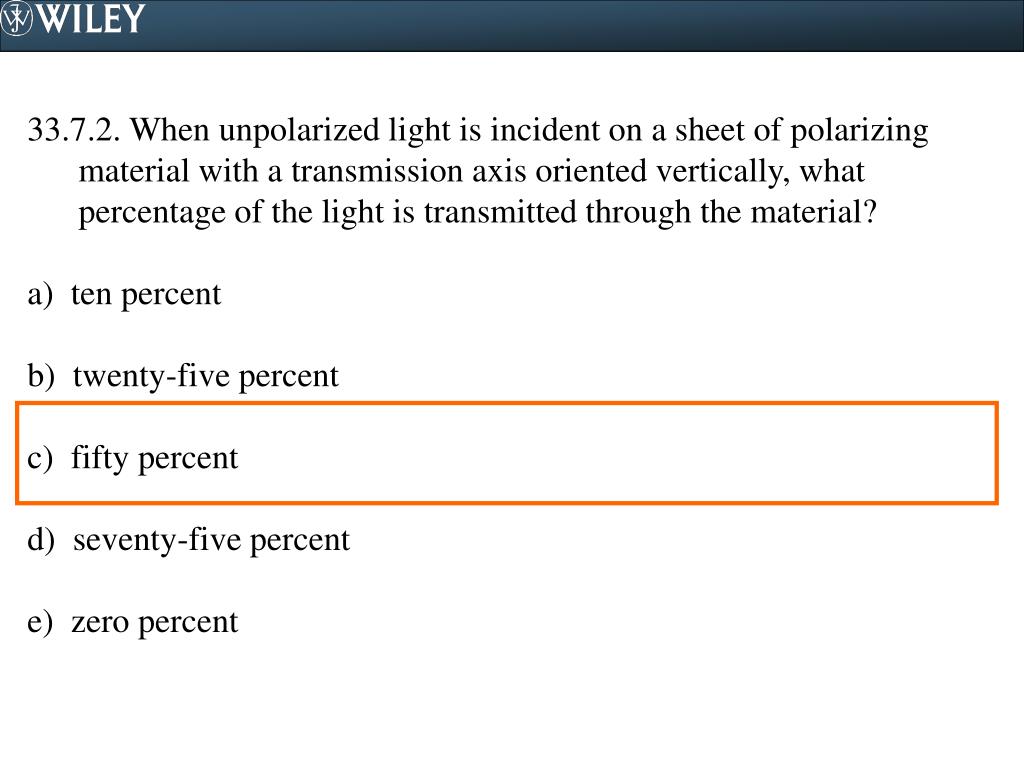Click the letter label "c)"
Screen dimensions: 1024x768
[40, 458]
